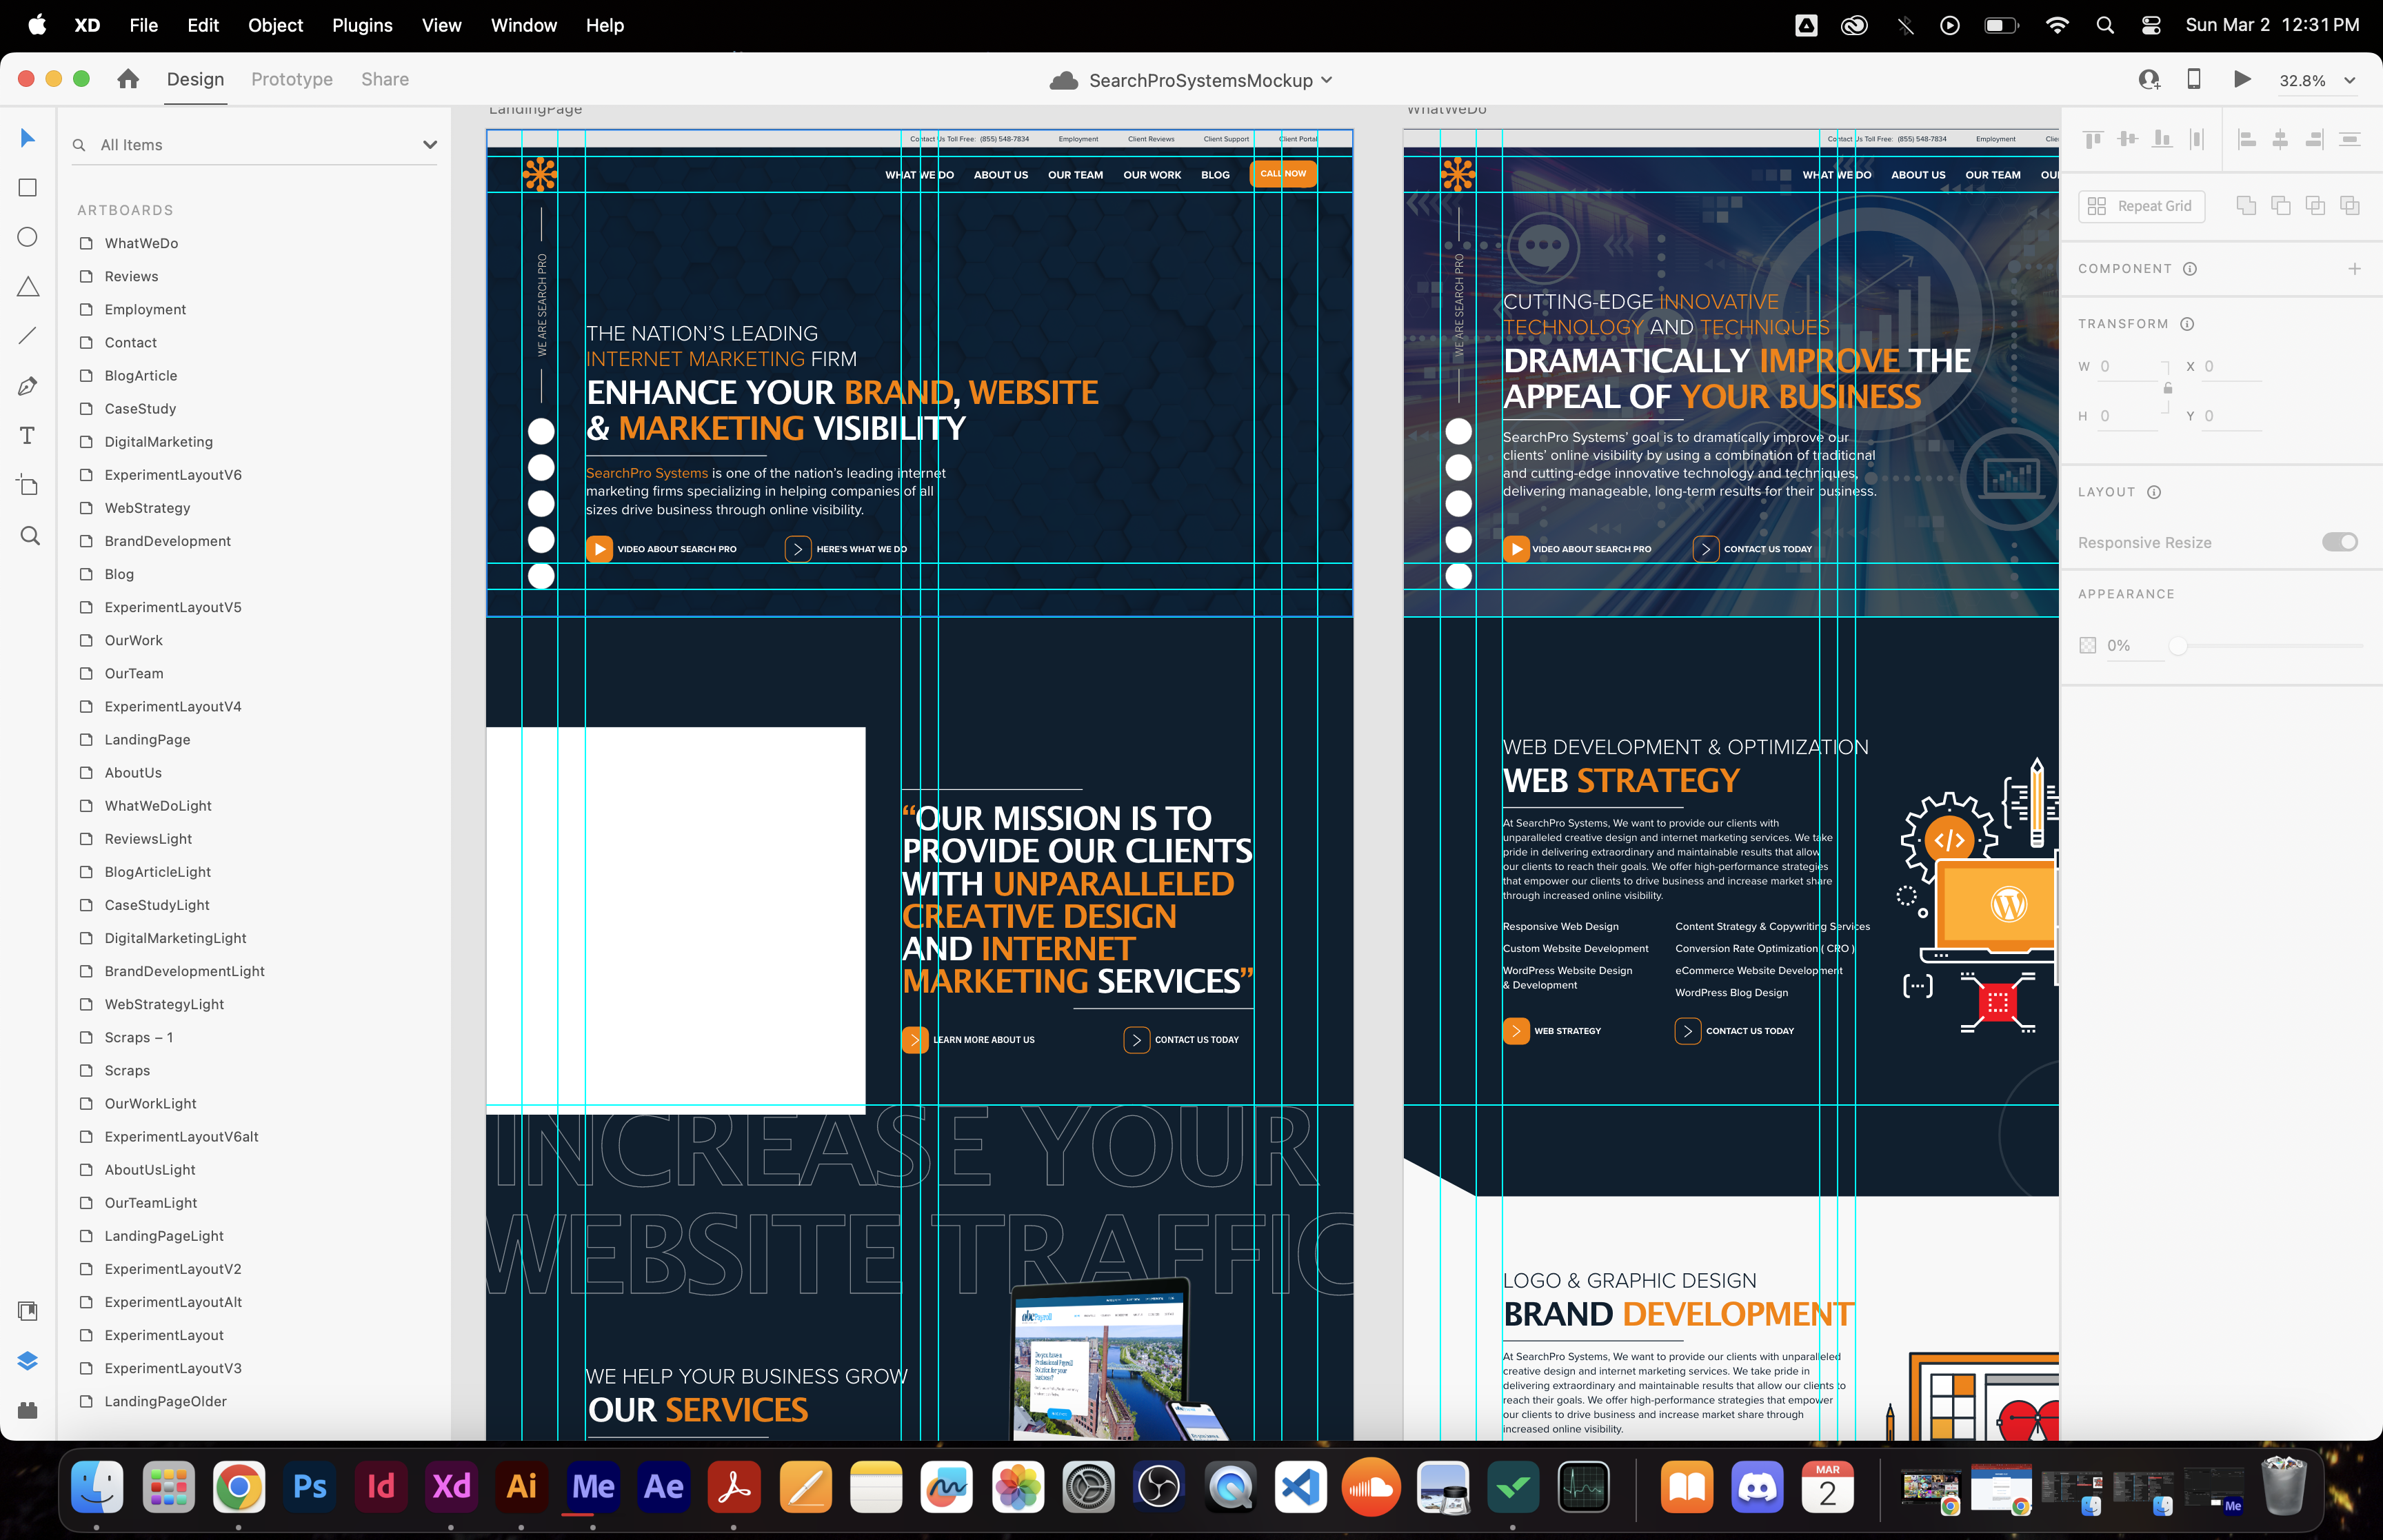
Task: Open the SearchProSystemsMockup title dropdown
Action: click(1327, 80)
